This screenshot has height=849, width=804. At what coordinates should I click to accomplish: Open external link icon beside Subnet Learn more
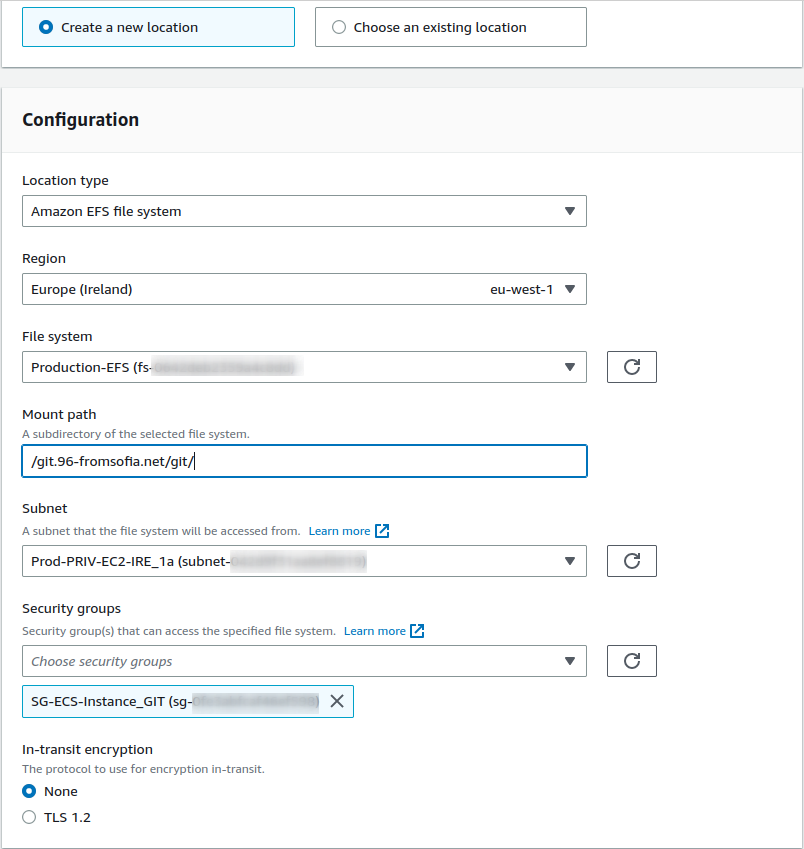click(x=382, y=531)
